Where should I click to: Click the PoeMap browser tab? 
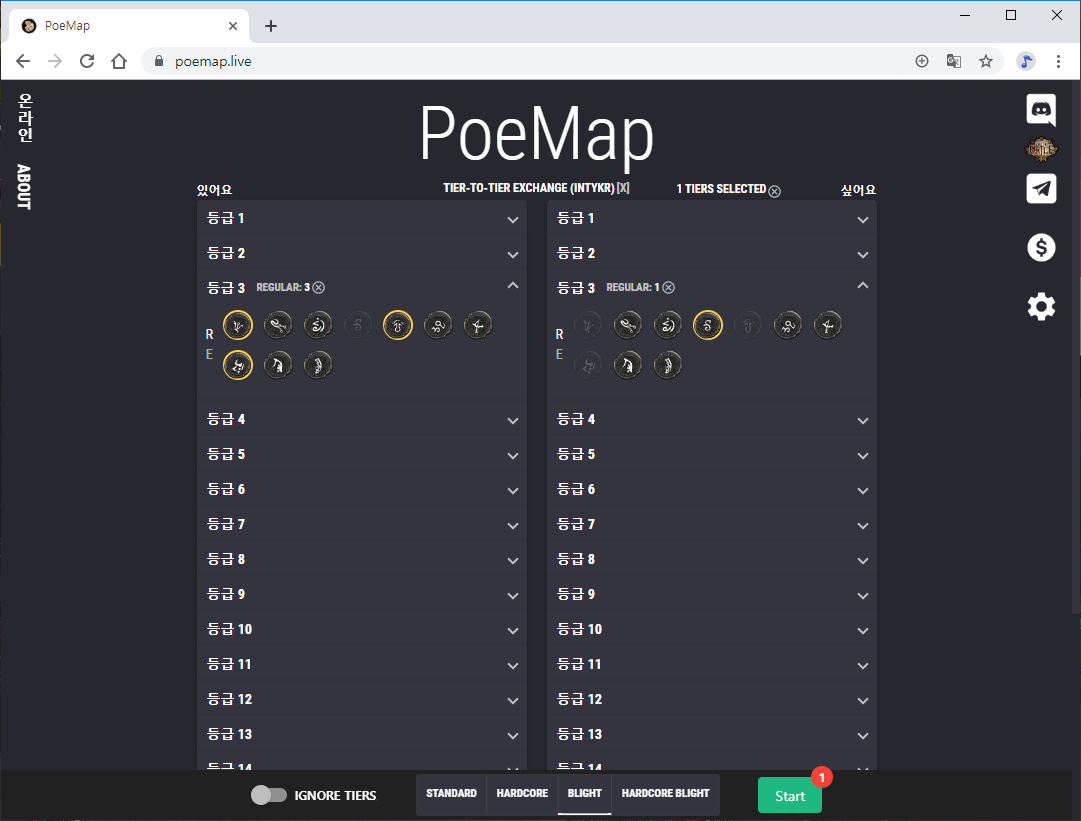(x=129, y=26)
